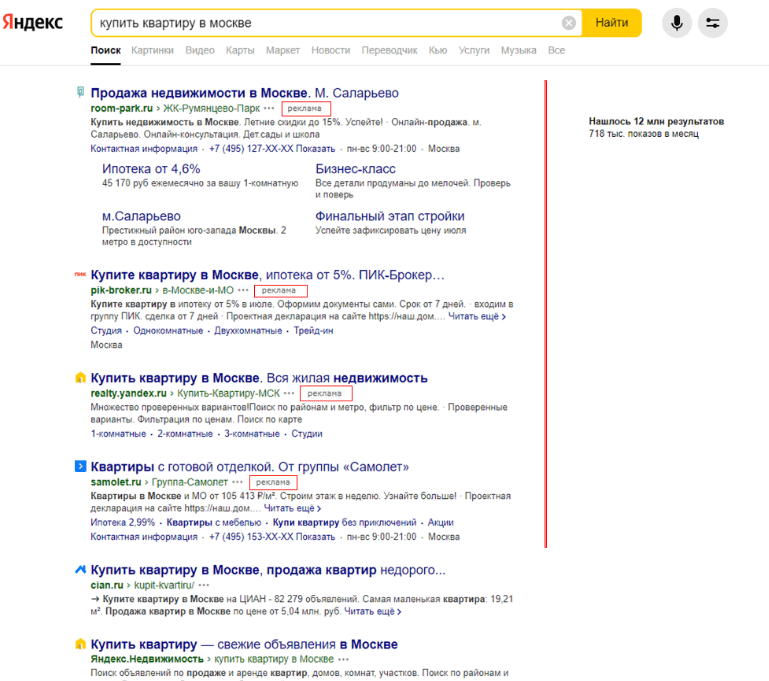Click the cian.ru favicon icon
The image size is (769, 681).
point(80,569)
